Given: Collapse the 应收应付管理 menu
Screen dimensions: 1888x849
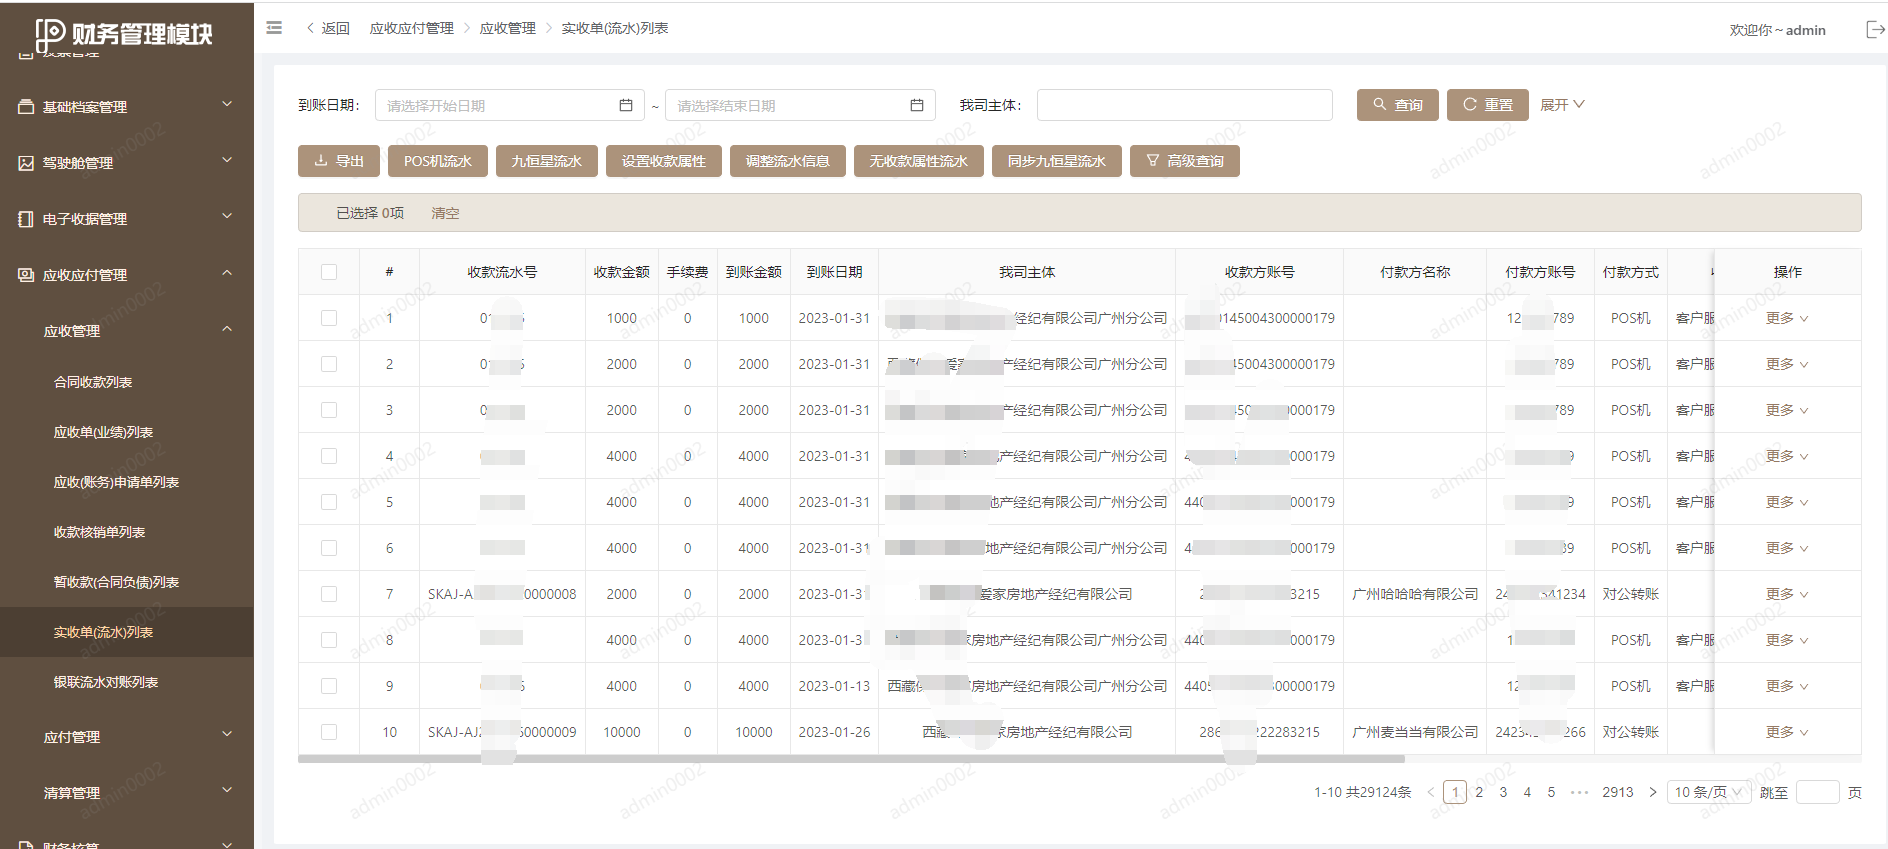Looking at the screenshot, I should coord(227,272).
